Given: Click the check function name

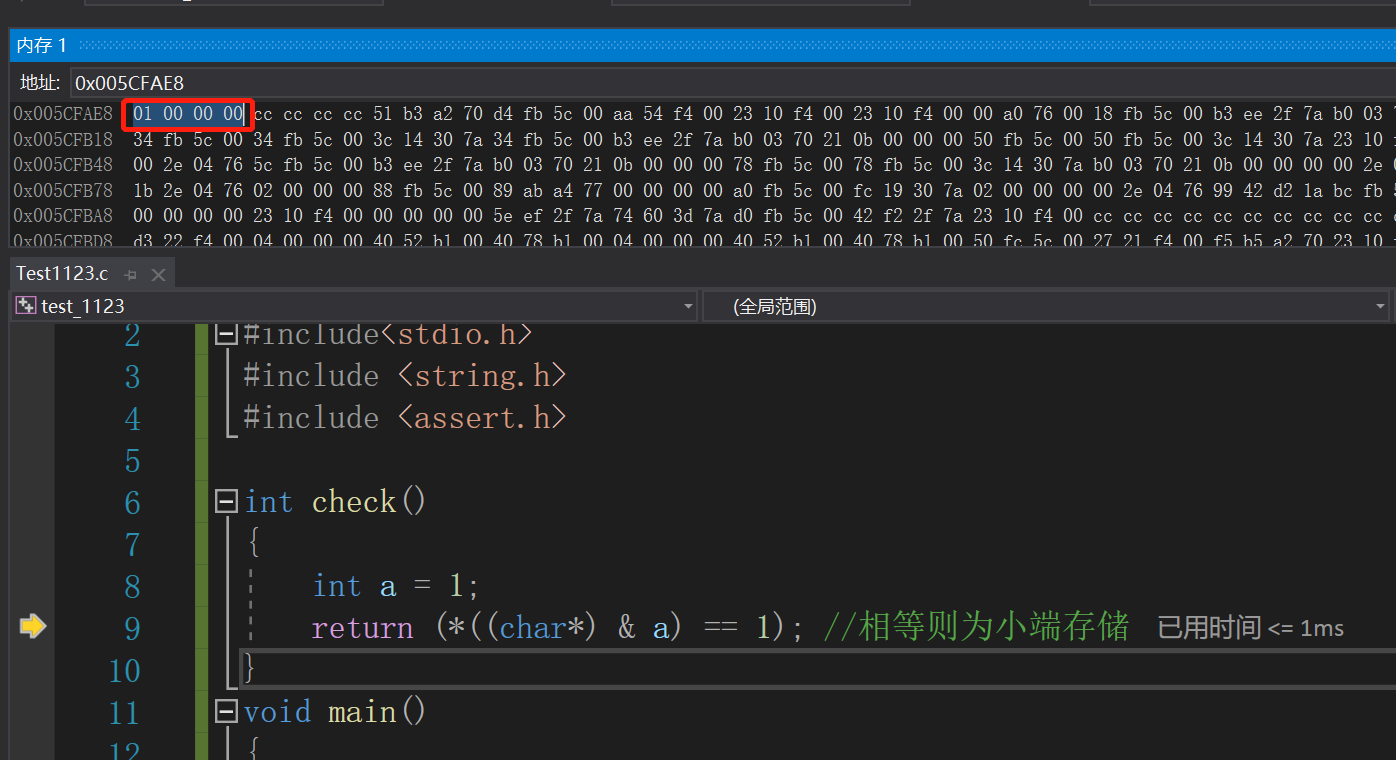Looking at the screenshot, I should click(x=354, y=502).
